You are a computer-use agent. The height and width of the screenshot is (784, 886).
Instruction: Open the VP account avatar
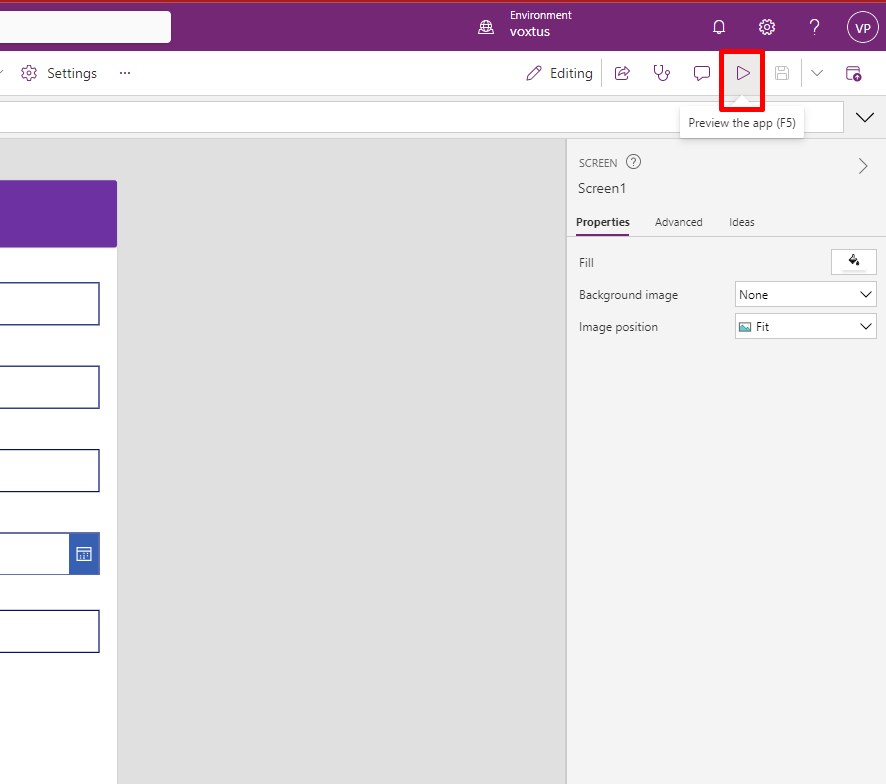(x=862, y=27)
